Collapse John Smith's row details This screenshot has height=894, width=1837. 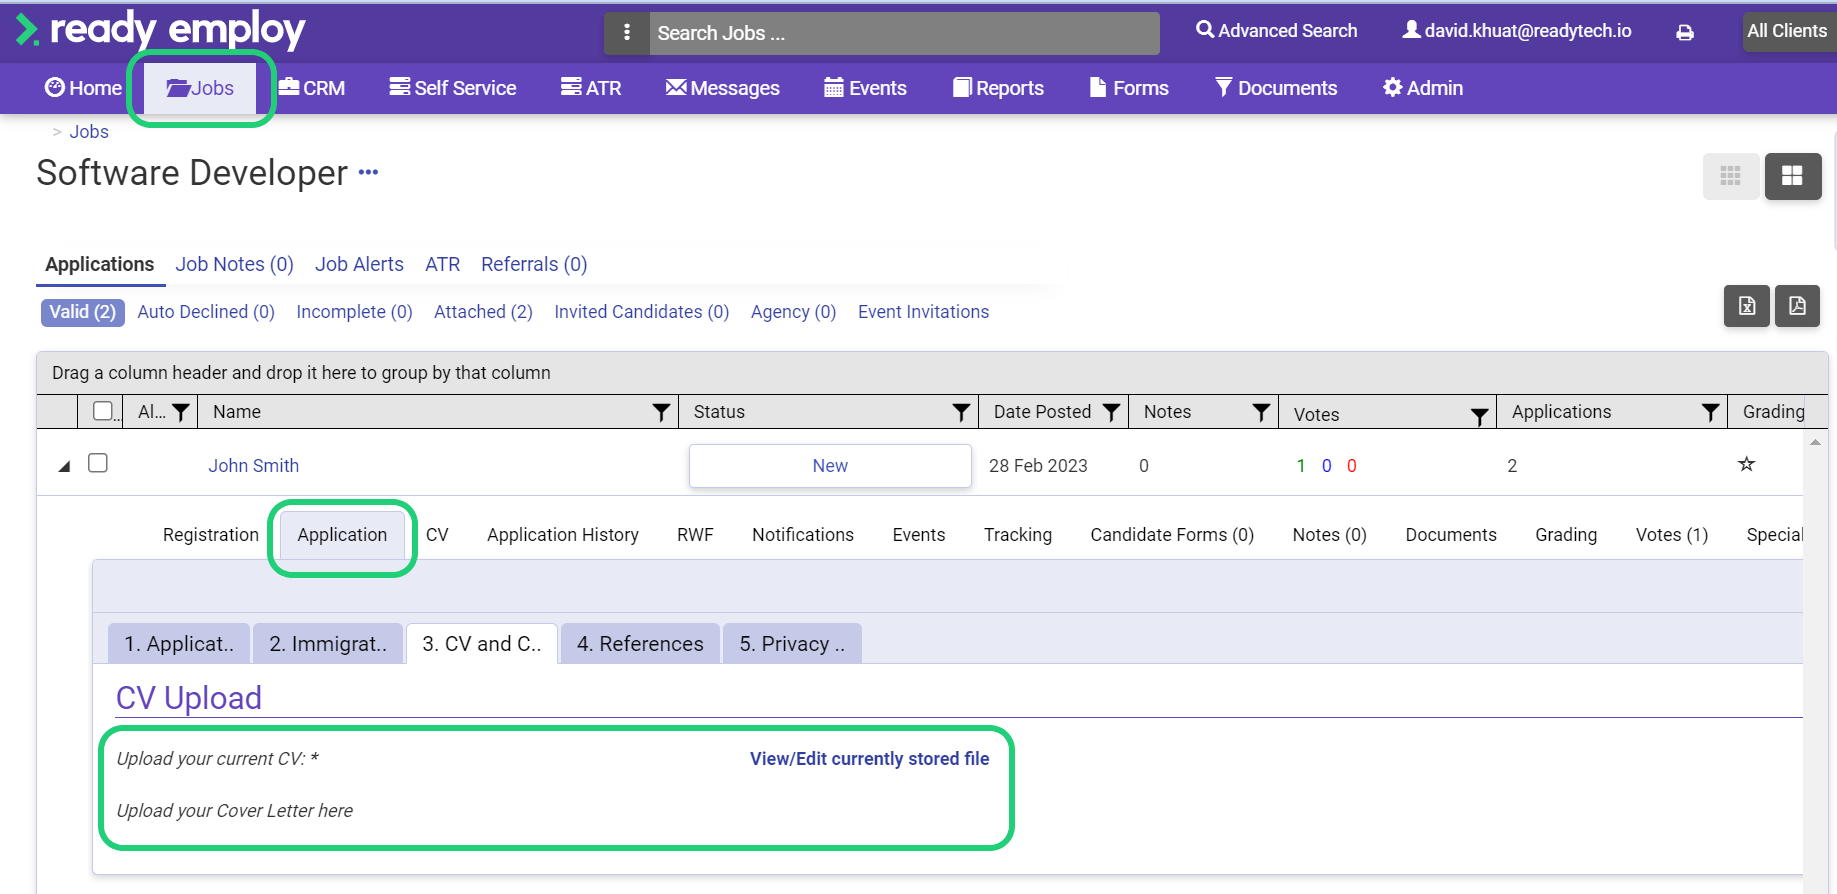point(64,466)
